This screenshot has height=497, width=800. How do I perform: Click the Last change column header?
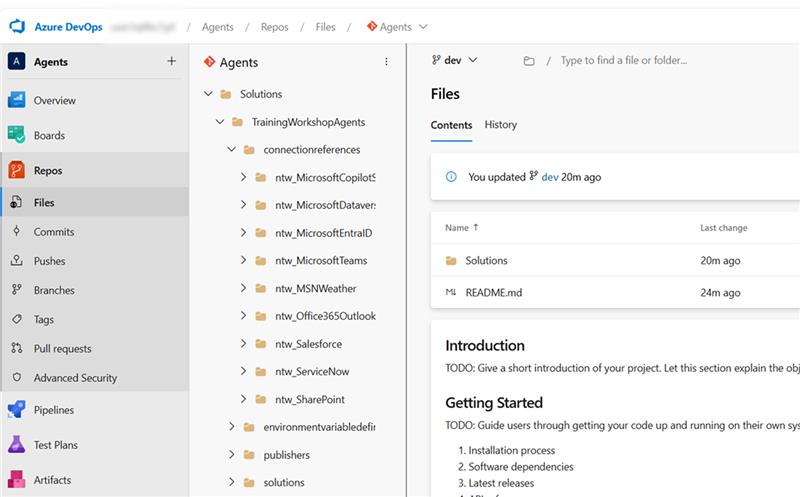point(723,228)
